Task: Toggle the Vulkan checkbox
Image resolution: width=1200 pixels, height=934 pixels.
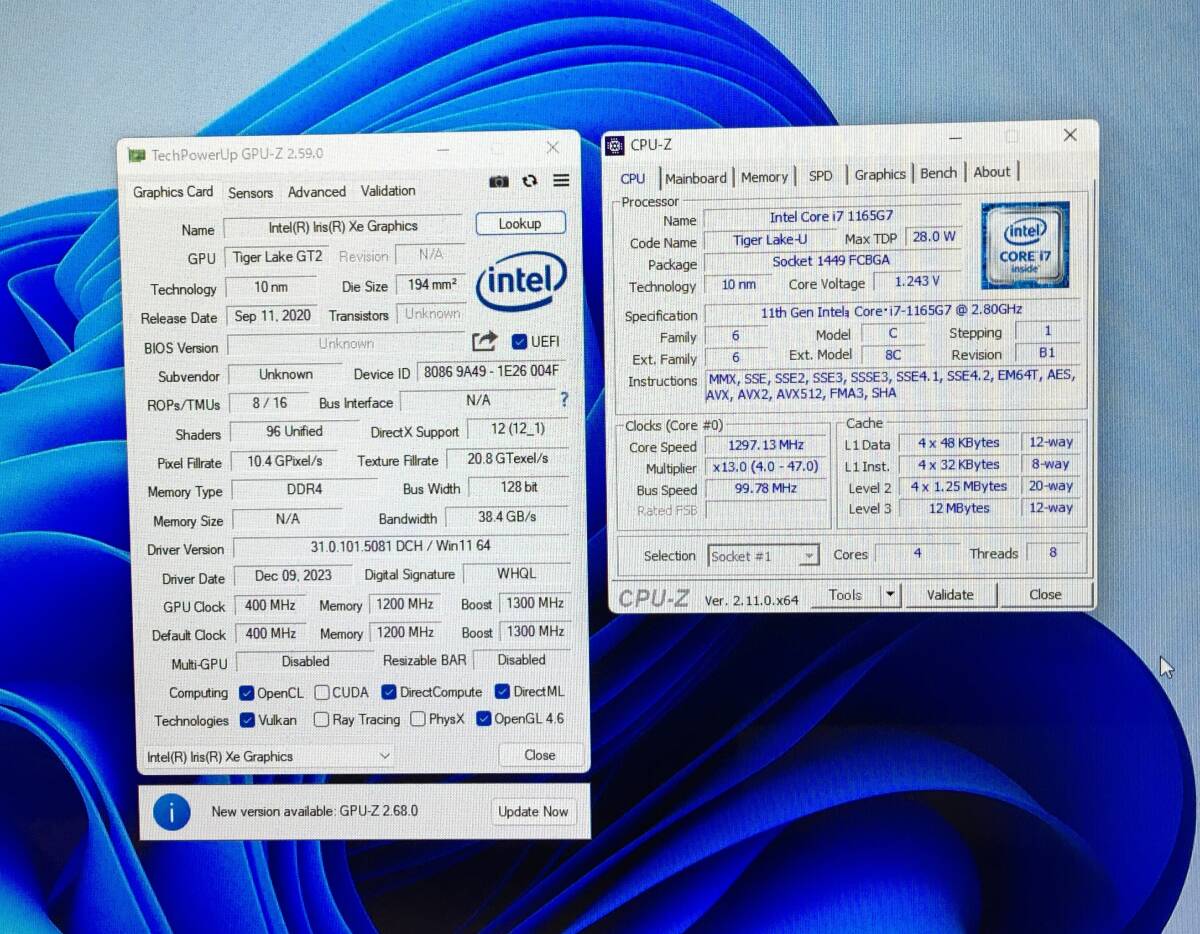Action: [247, 720]
